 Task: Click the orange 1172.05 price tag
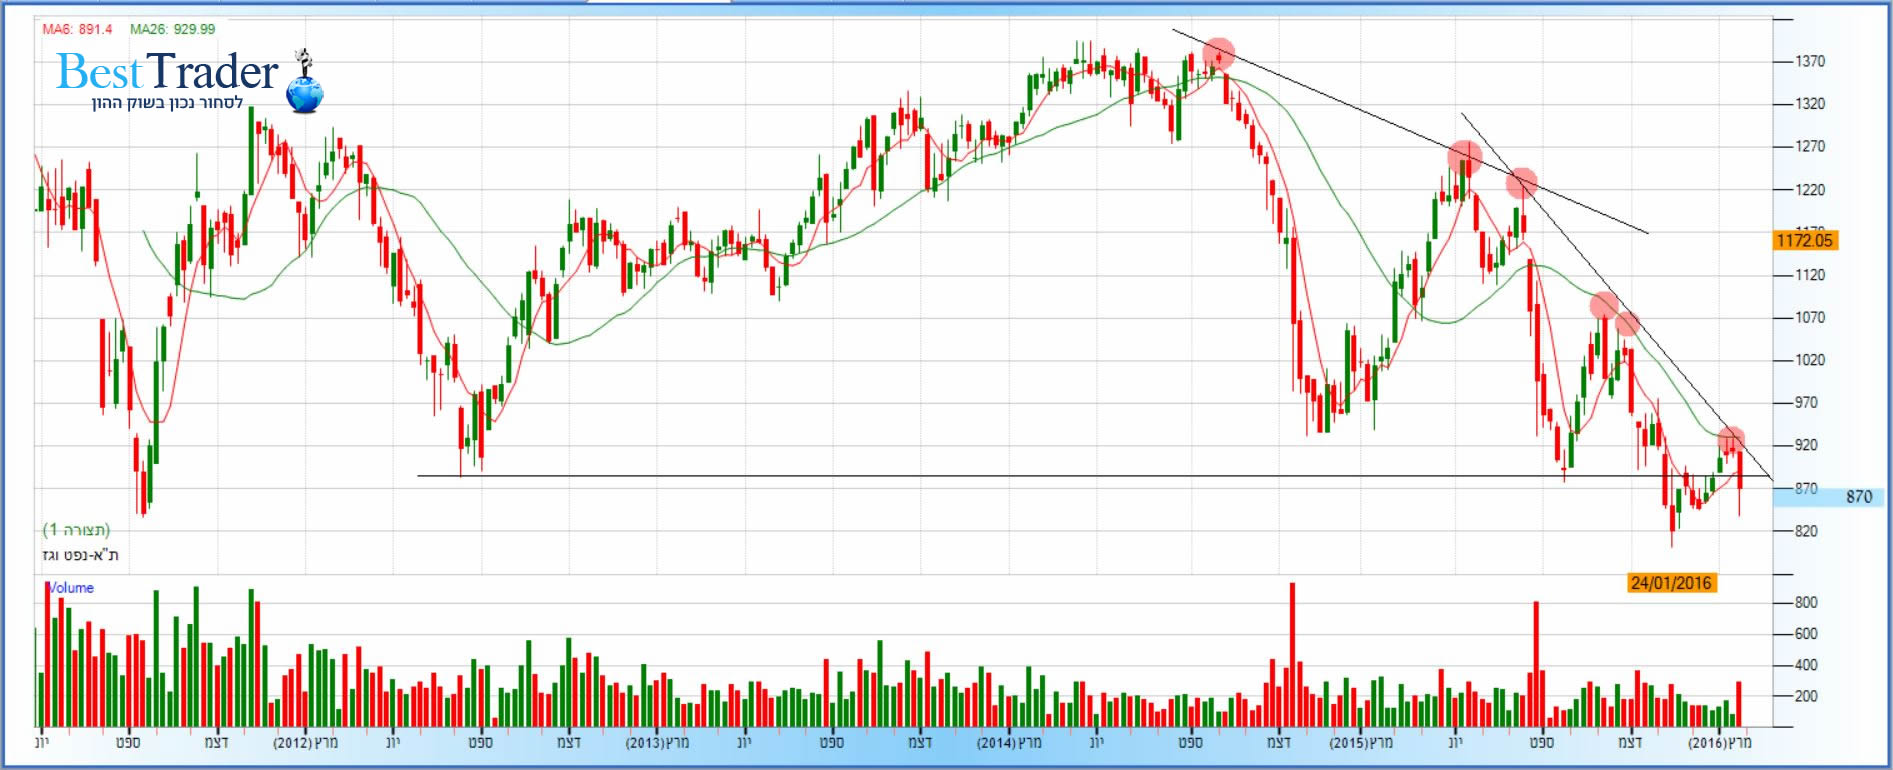[1804, 240]
